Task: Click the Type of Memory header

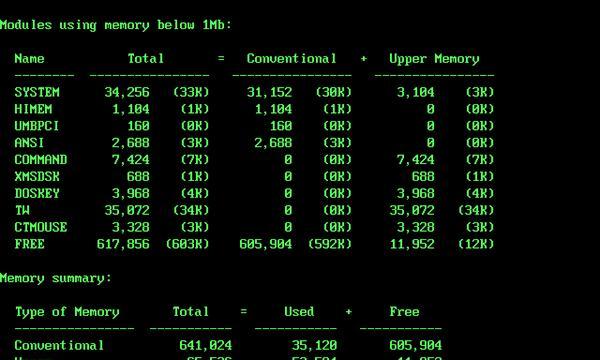Action: 67,312
